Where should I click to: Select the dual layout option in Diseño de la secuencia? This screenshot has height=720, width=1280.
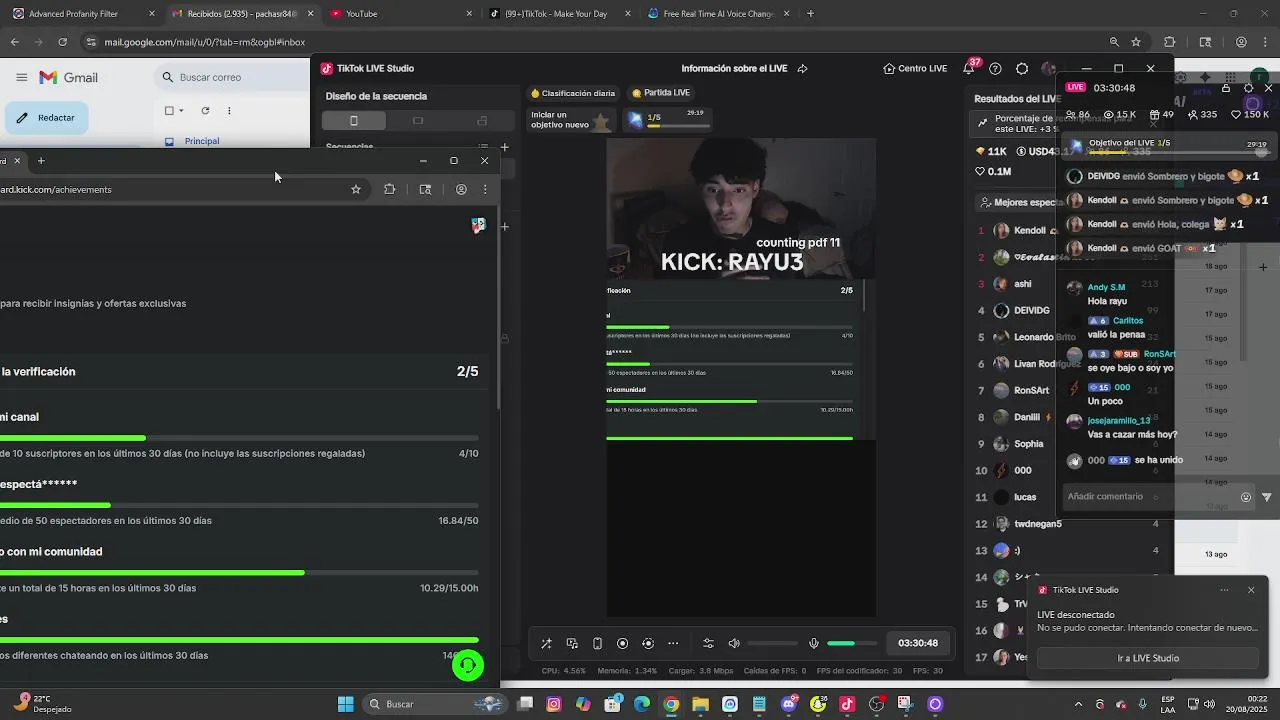coord(482,120)
